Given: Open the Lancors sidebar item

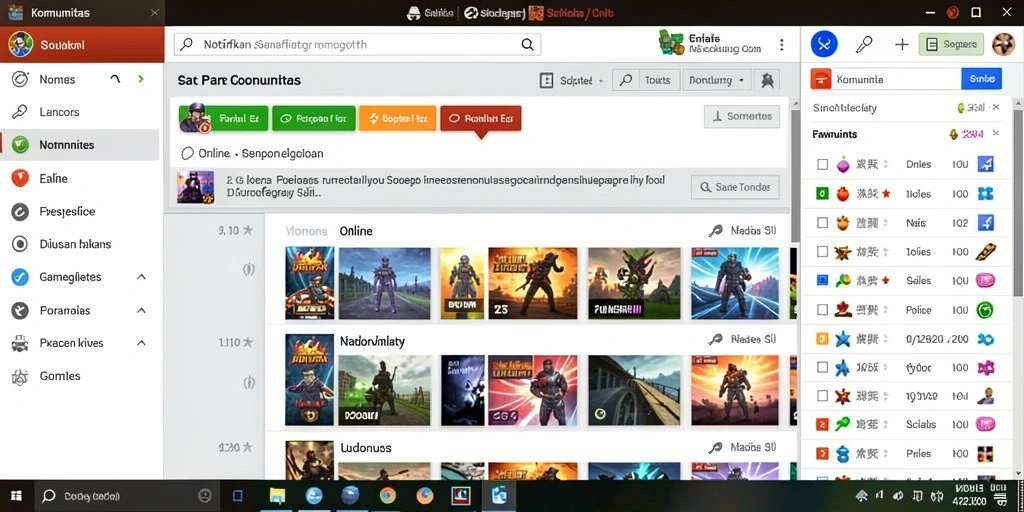Looking at the screenshot, I should [80, 112].
